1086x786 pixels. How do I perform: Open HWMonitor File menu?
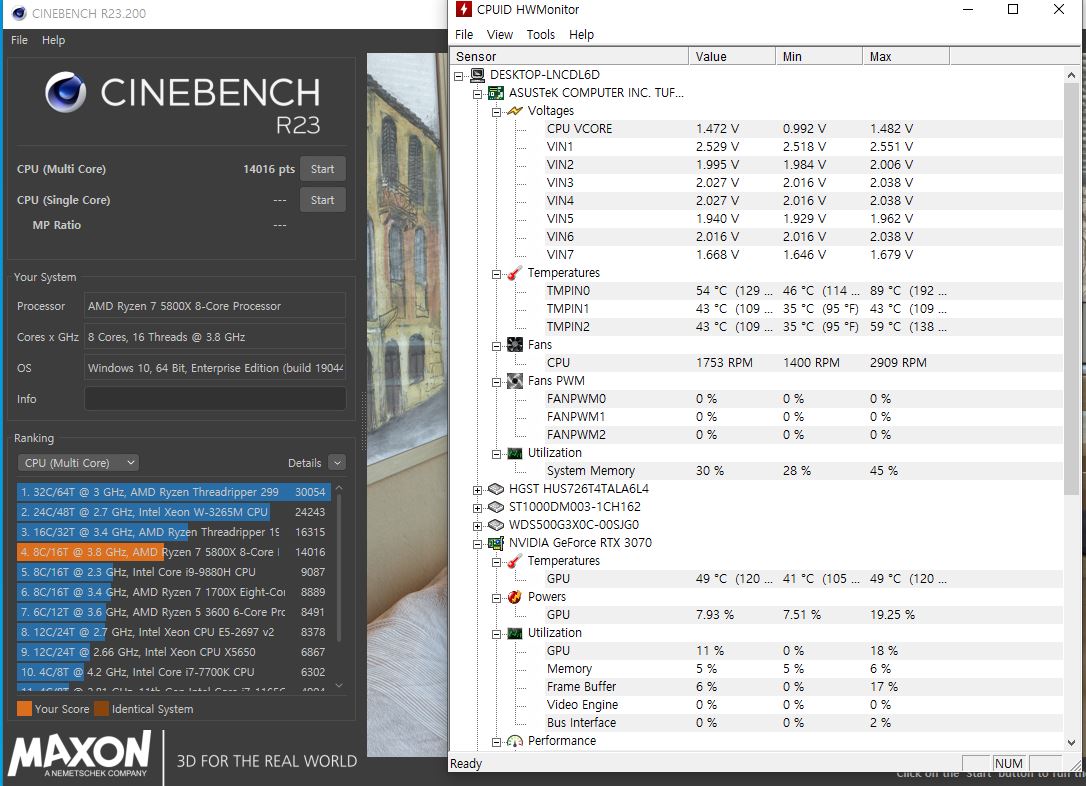(x=464, y=35)
